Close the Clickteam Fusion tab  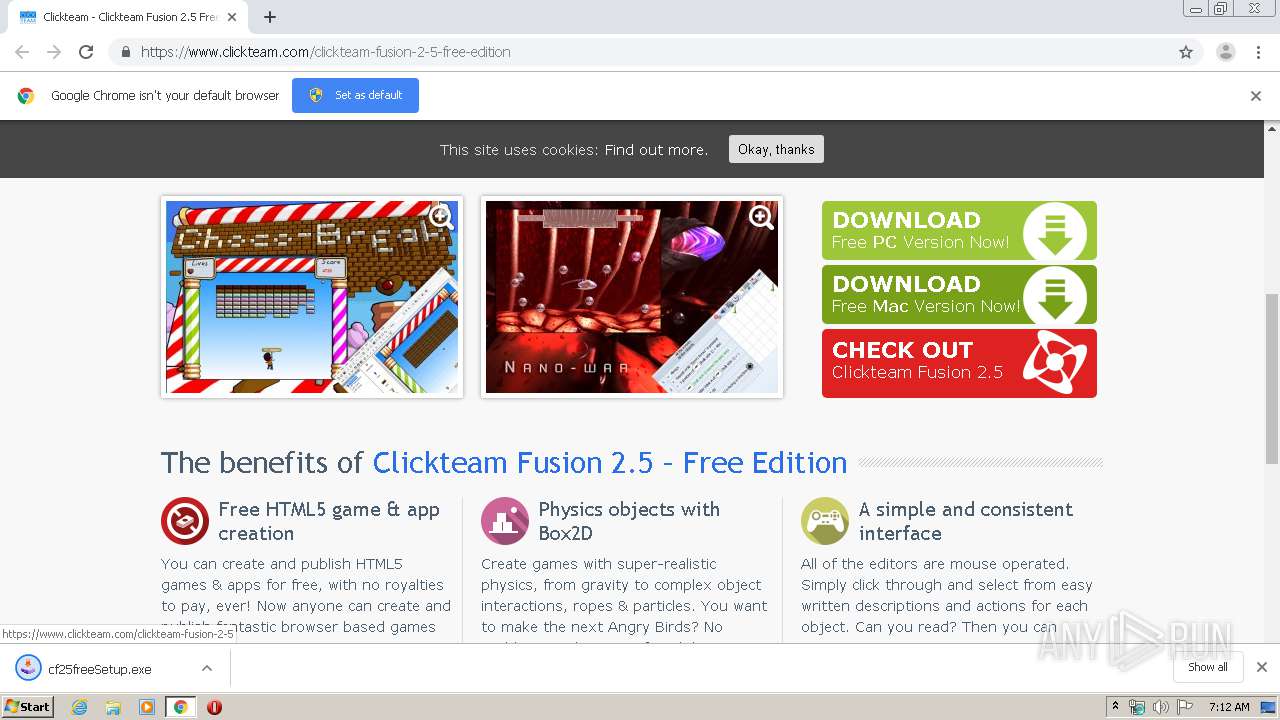(232, 17)
